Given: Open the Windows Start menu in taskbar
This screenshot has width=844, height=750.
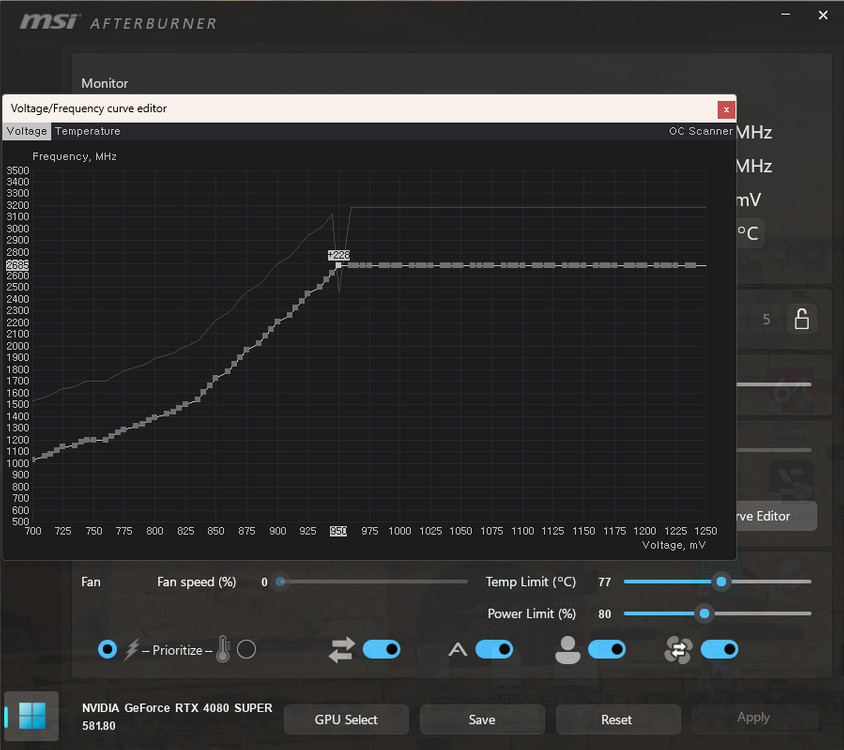Looking at the screenshot, I should click(x=31, y=716).
